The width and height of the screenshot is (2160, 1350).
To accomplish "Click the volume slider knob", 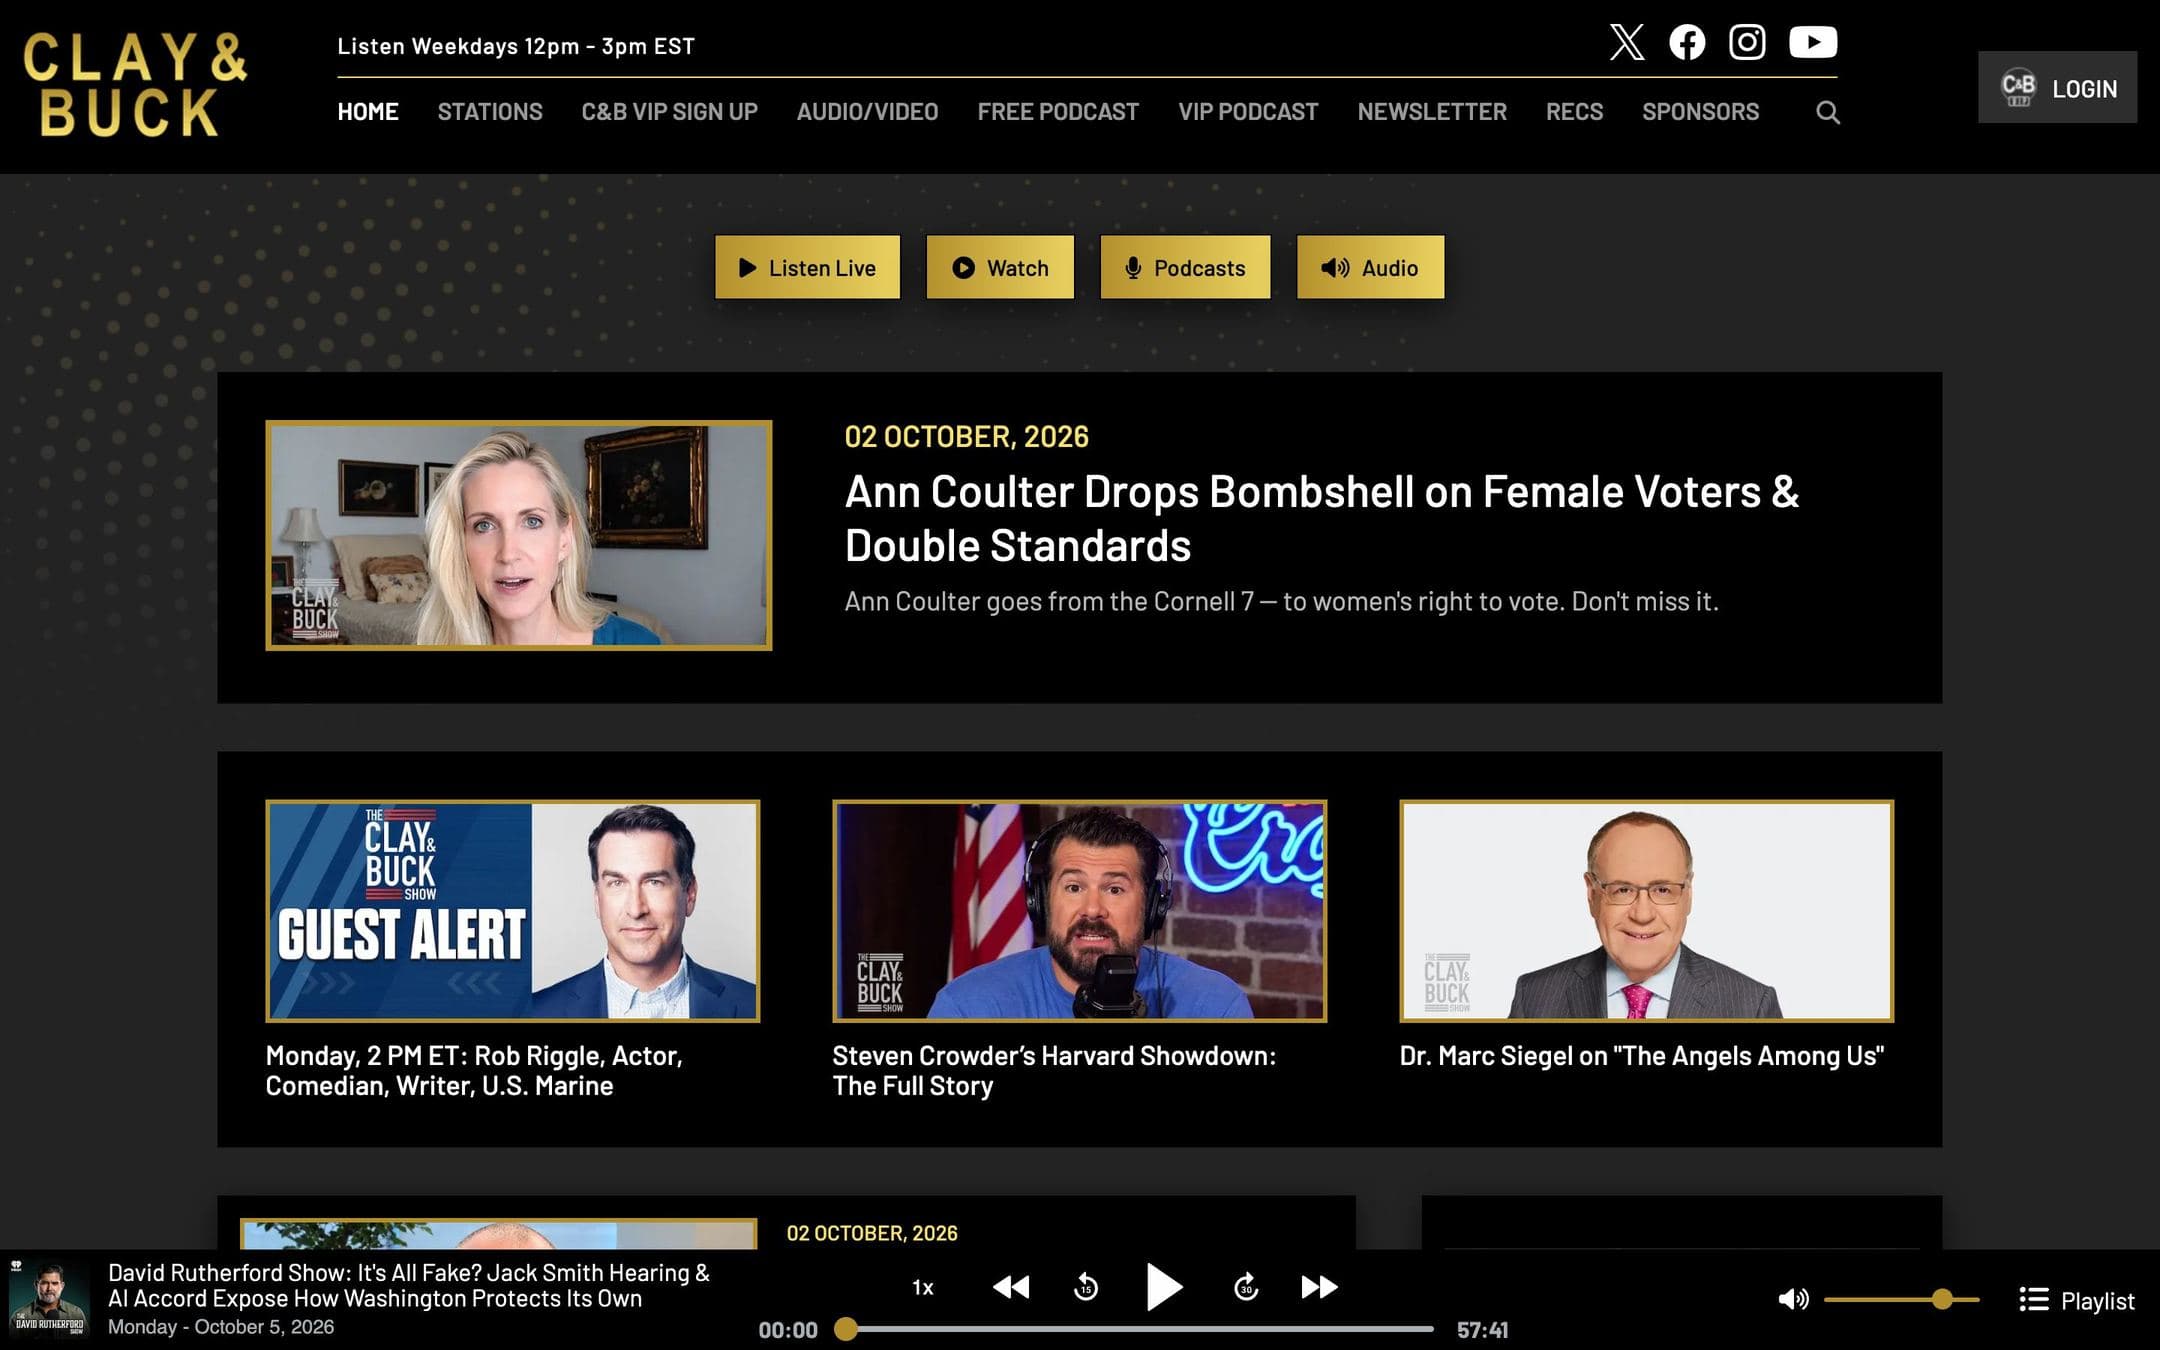I will [1942, 1299].
